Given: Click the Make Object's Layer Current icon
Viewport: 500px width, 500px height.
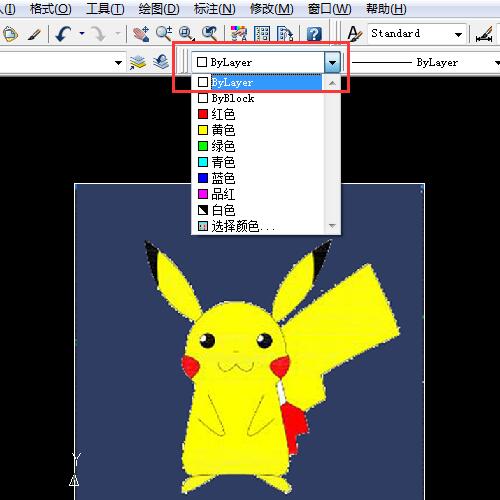Looking at the screenshot, I should 138,62.
